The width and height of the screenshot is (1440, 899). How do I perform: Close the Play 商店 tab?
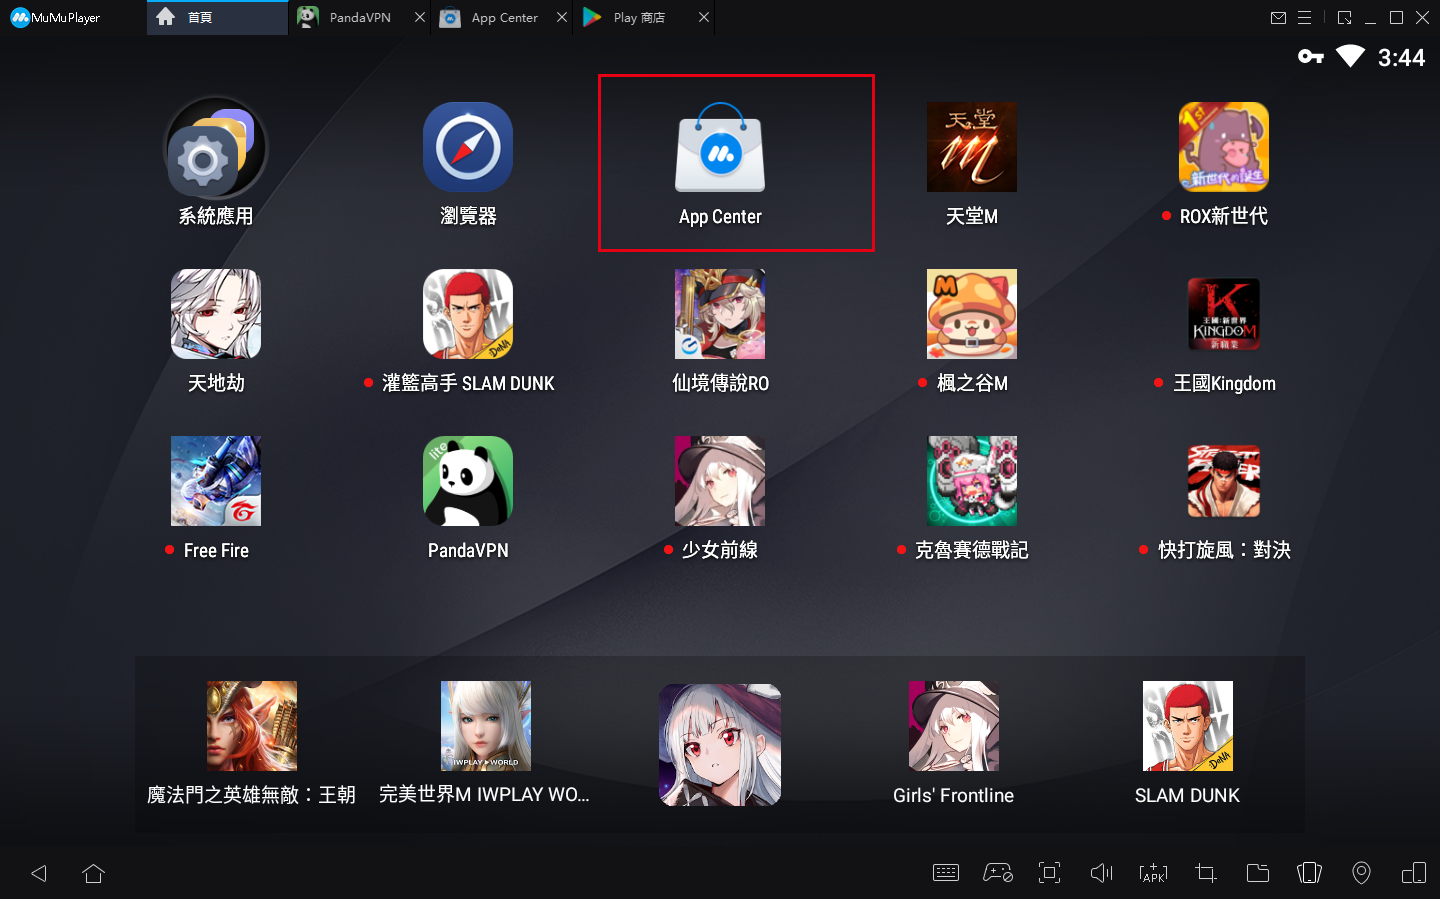704,18
